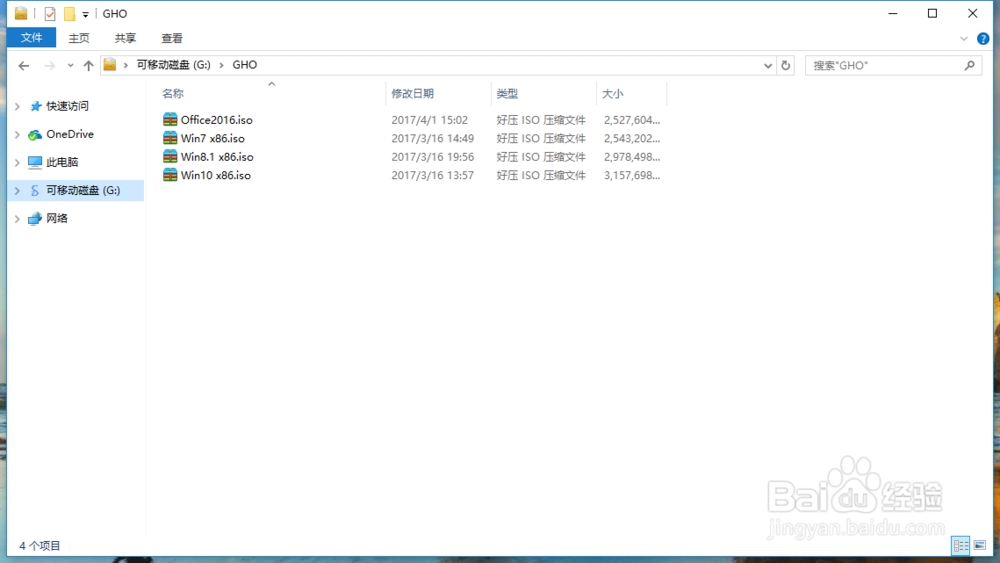Open Help with the blue question icon
The height and width of the screenshot is (563, 1000).
click(x=983, y=39)
